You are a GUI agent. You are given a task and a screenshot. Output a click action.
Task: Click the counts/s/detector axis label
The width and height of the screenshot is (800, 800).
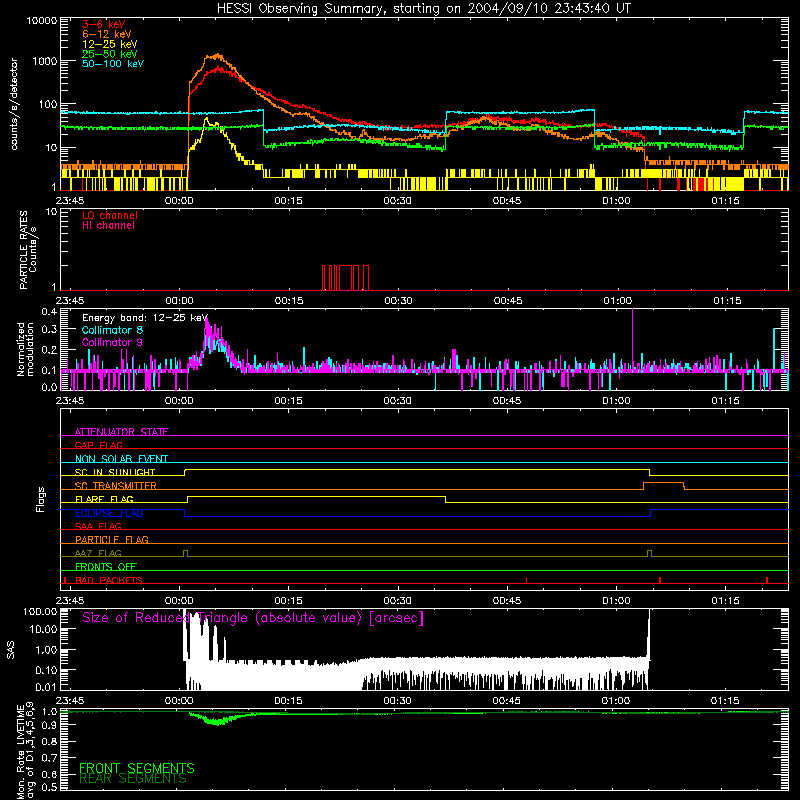[14, 104]
